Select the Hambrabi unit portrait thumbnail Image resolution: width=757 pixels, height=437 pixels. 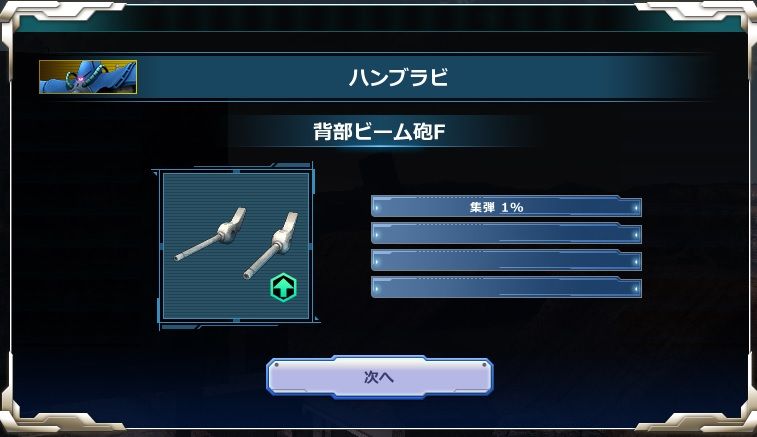point(88,77)
